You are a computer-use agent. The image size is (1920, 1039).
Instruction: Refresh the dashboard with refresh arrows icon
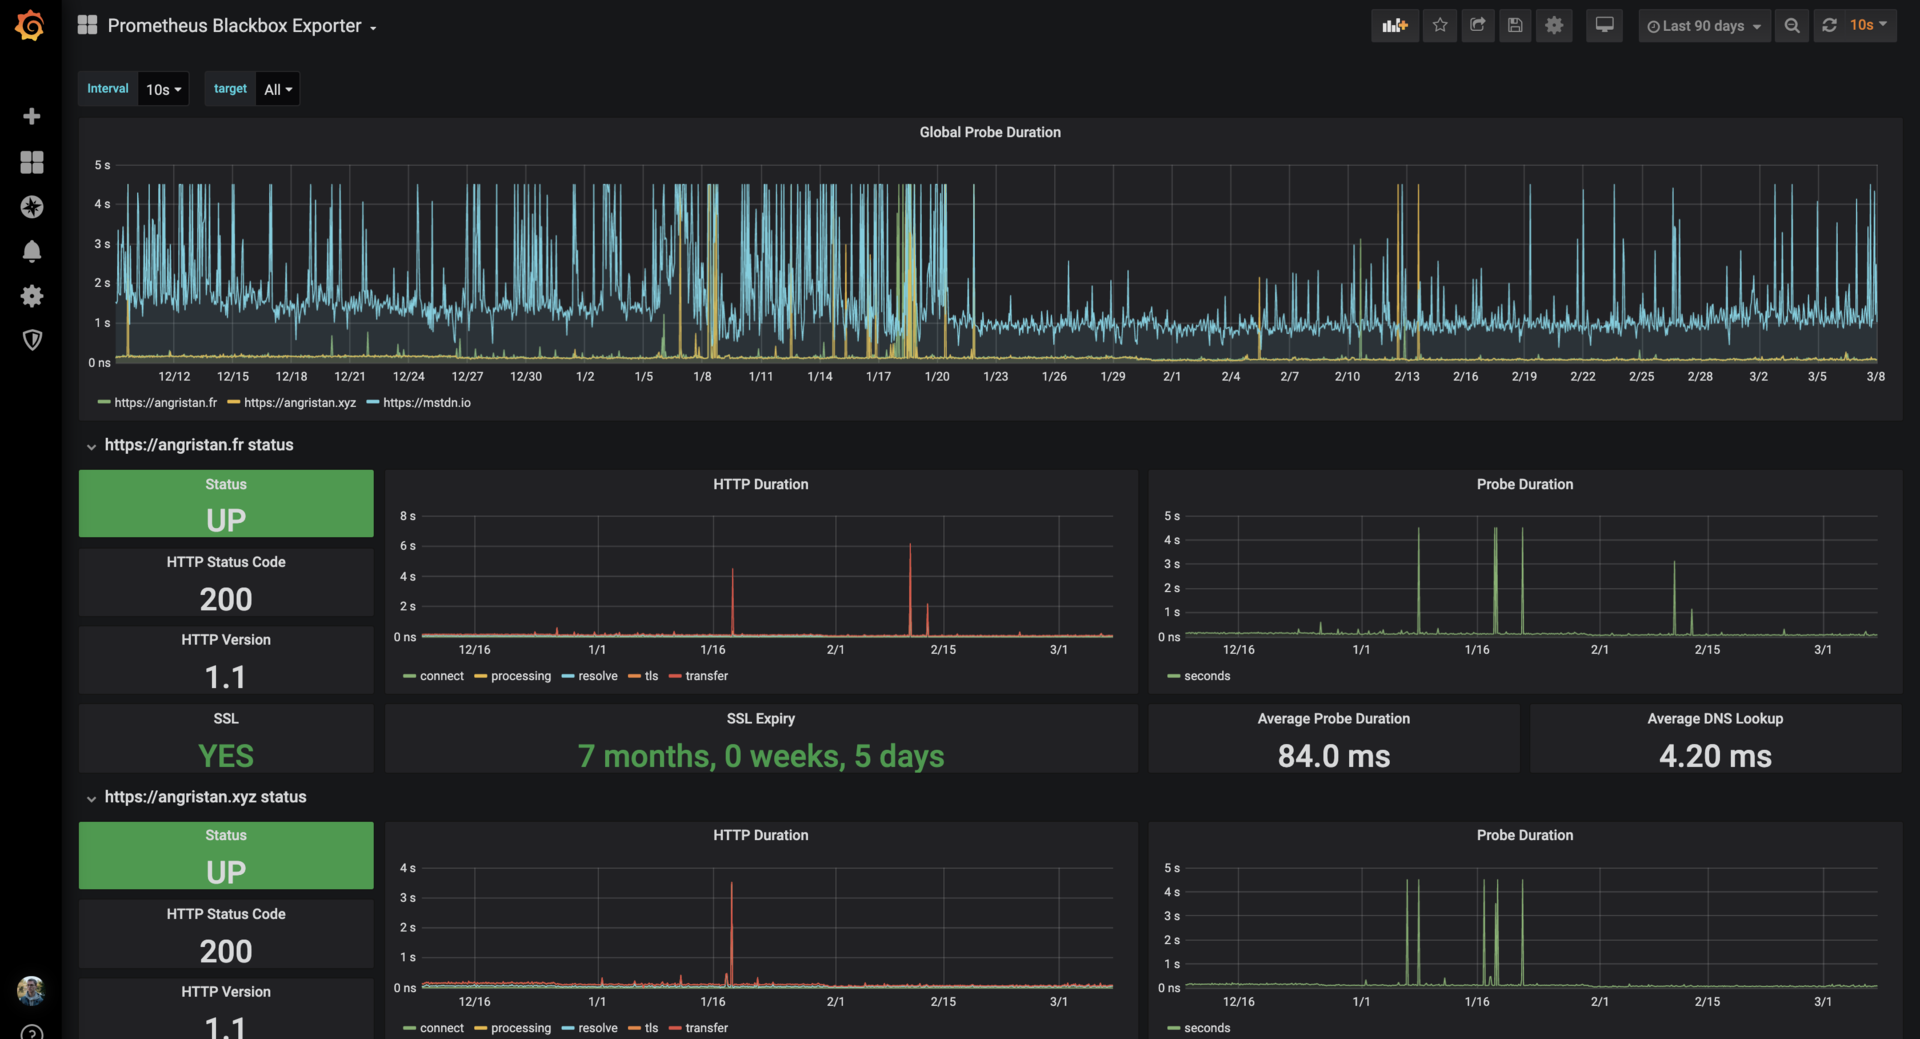click(1829, 25)
